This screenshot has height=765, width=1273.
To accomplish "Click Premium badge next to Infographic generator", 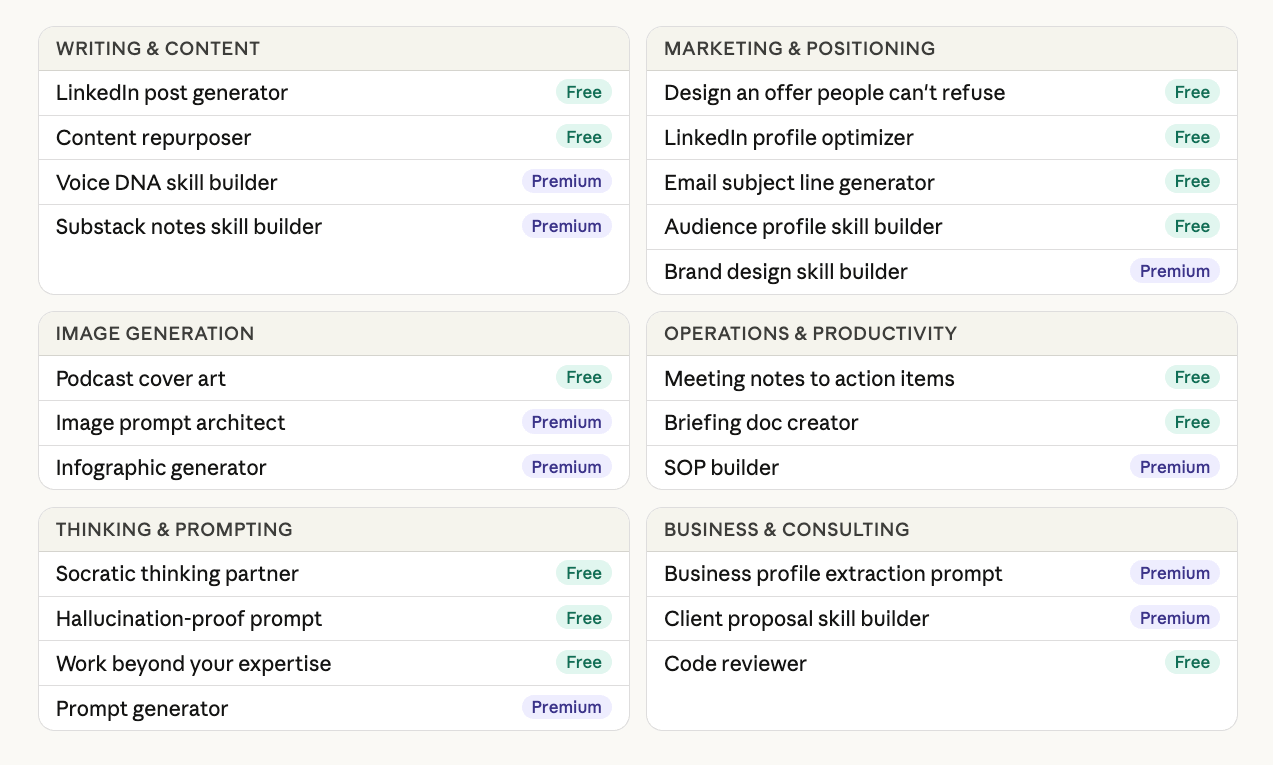I will click(x=567, y=467).
